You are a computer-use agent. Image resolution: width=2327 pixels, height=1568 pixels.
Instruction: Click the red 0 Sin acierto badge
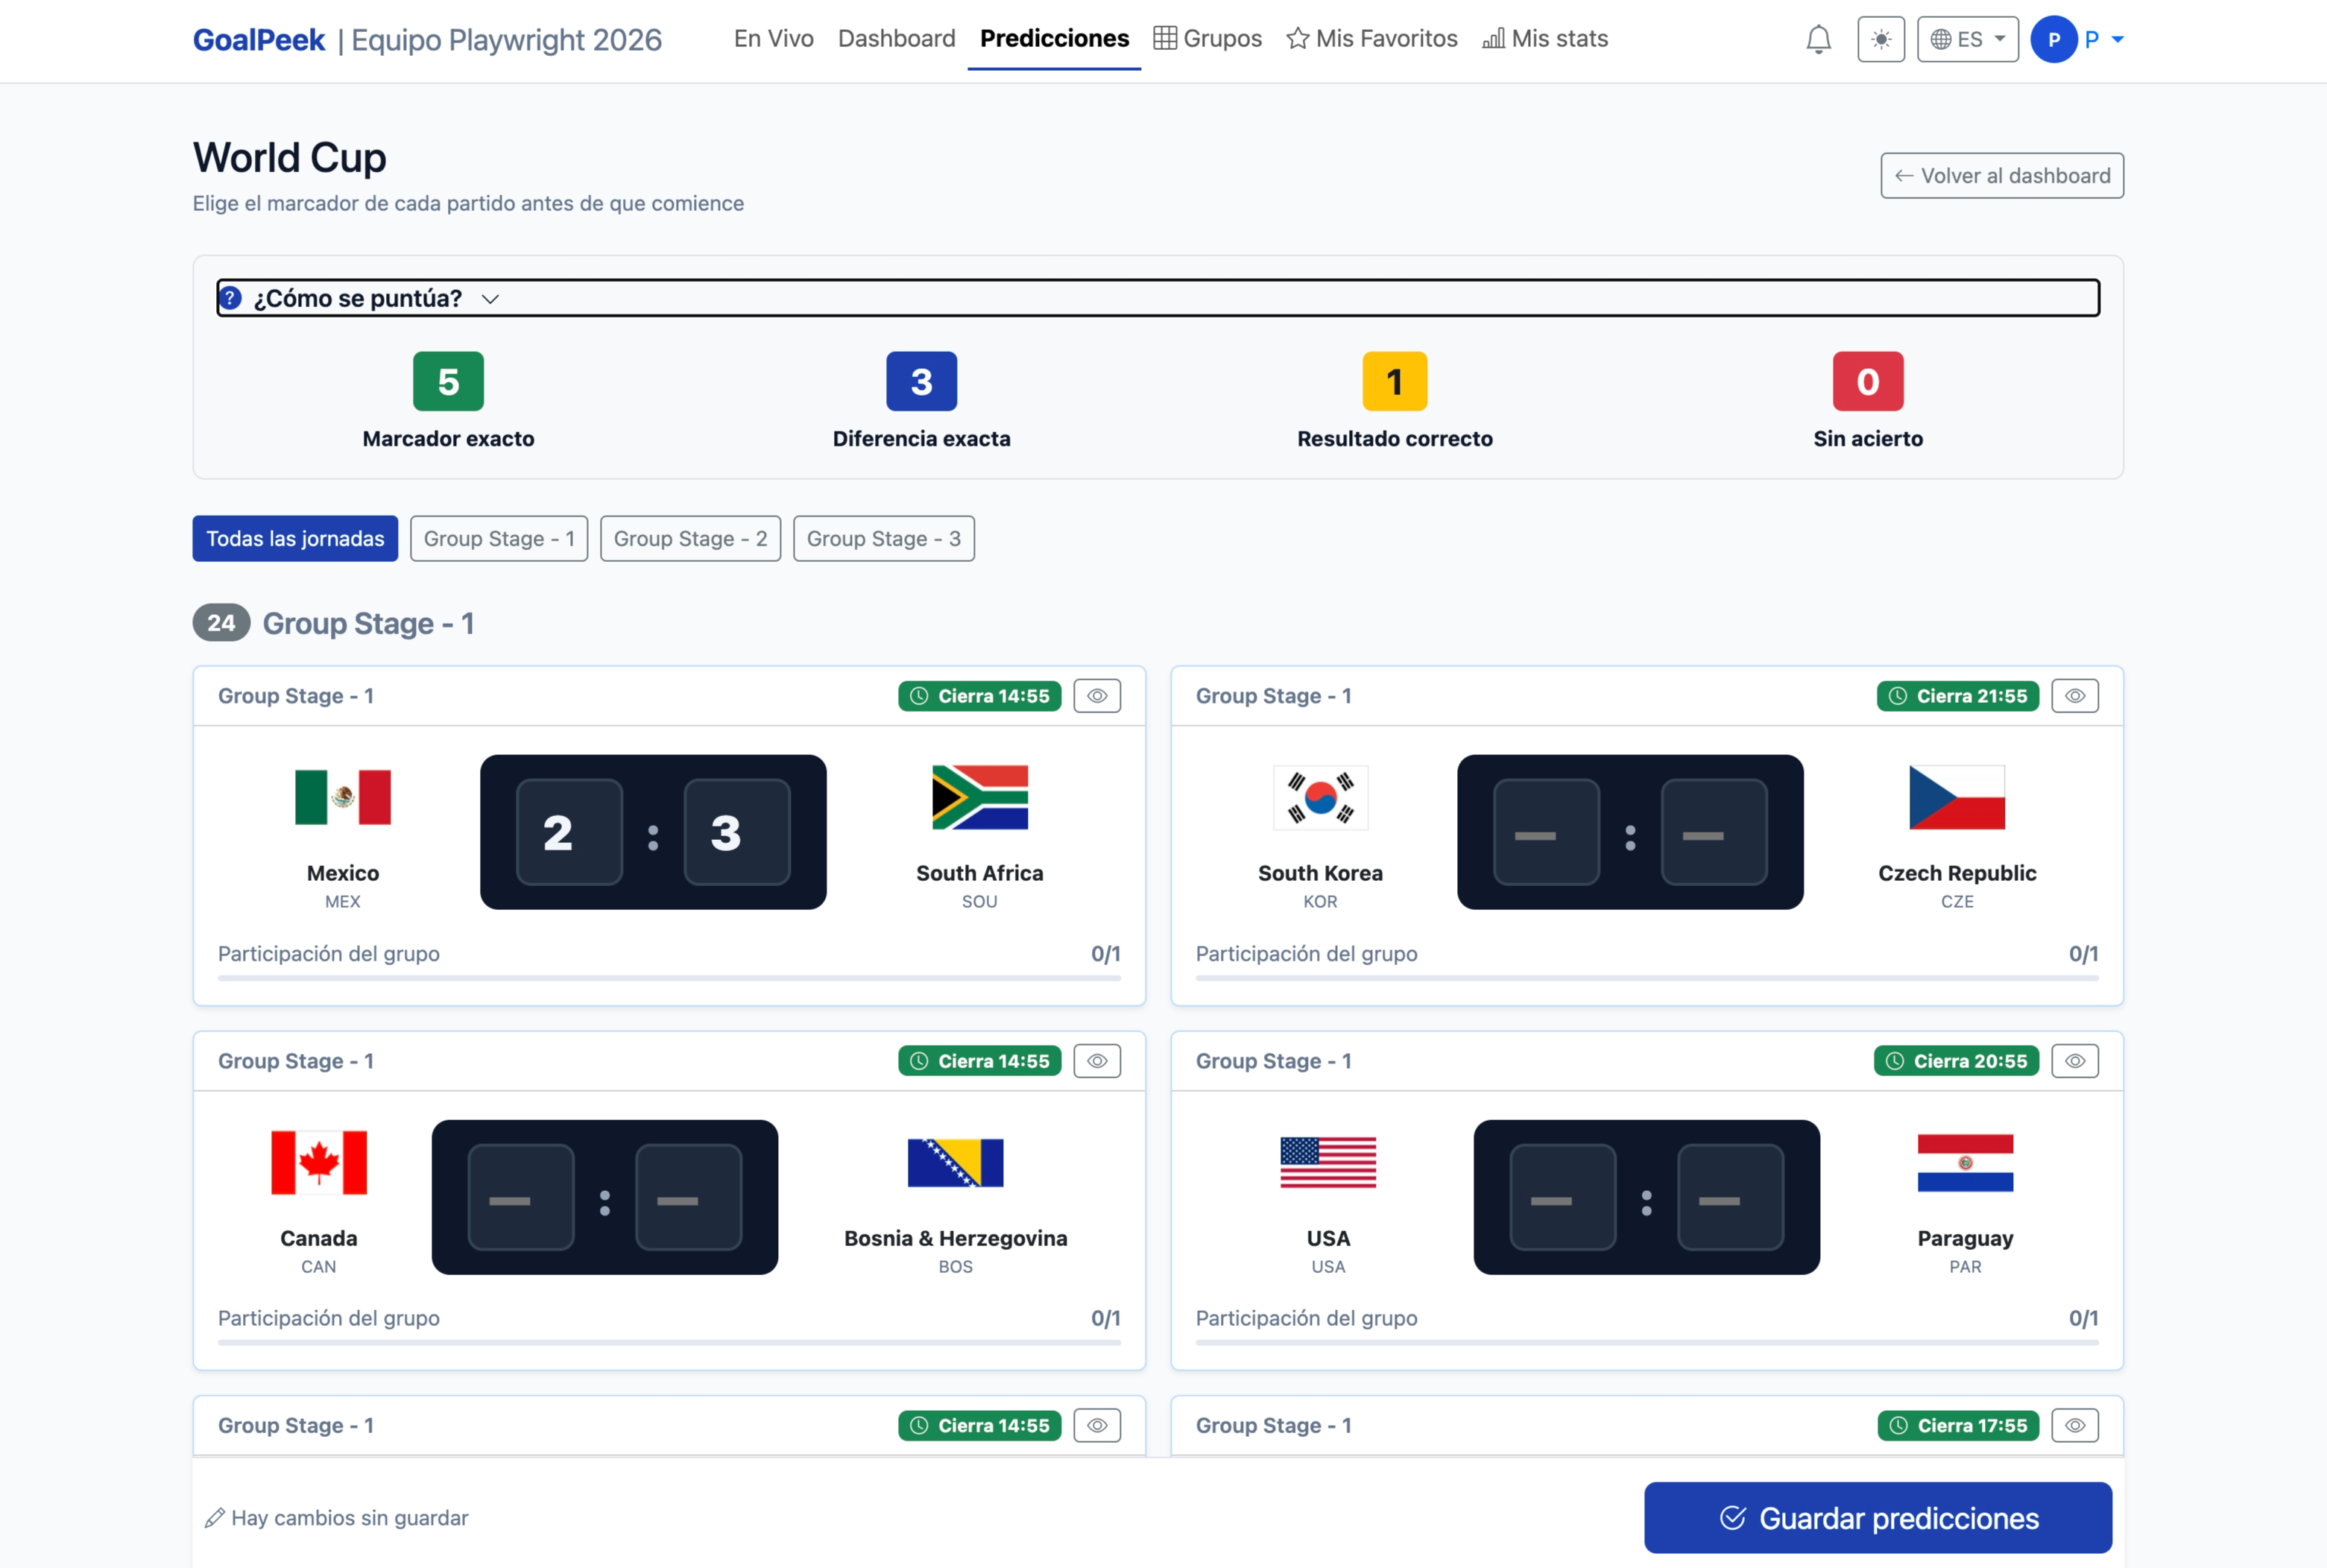click(1867, 381)
